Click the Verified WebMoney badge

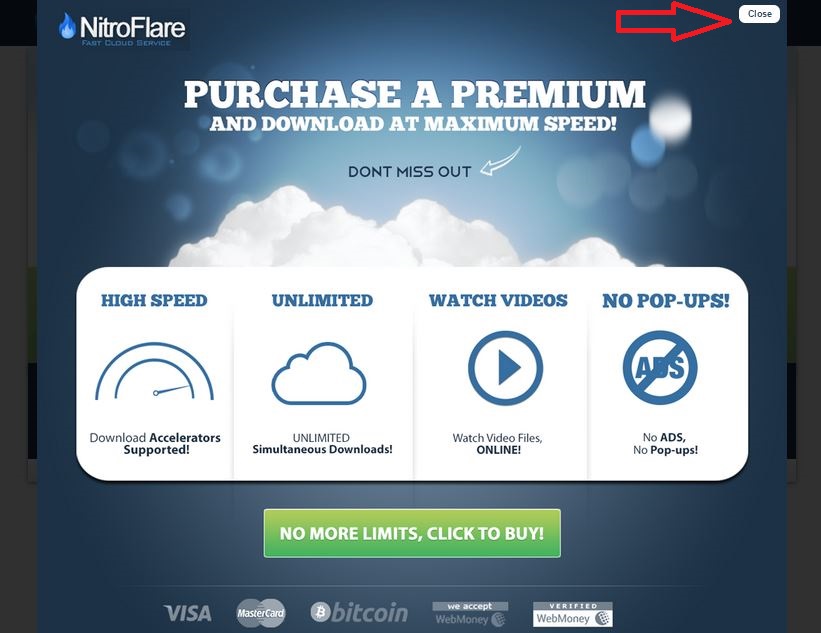[x=573, y=614]
